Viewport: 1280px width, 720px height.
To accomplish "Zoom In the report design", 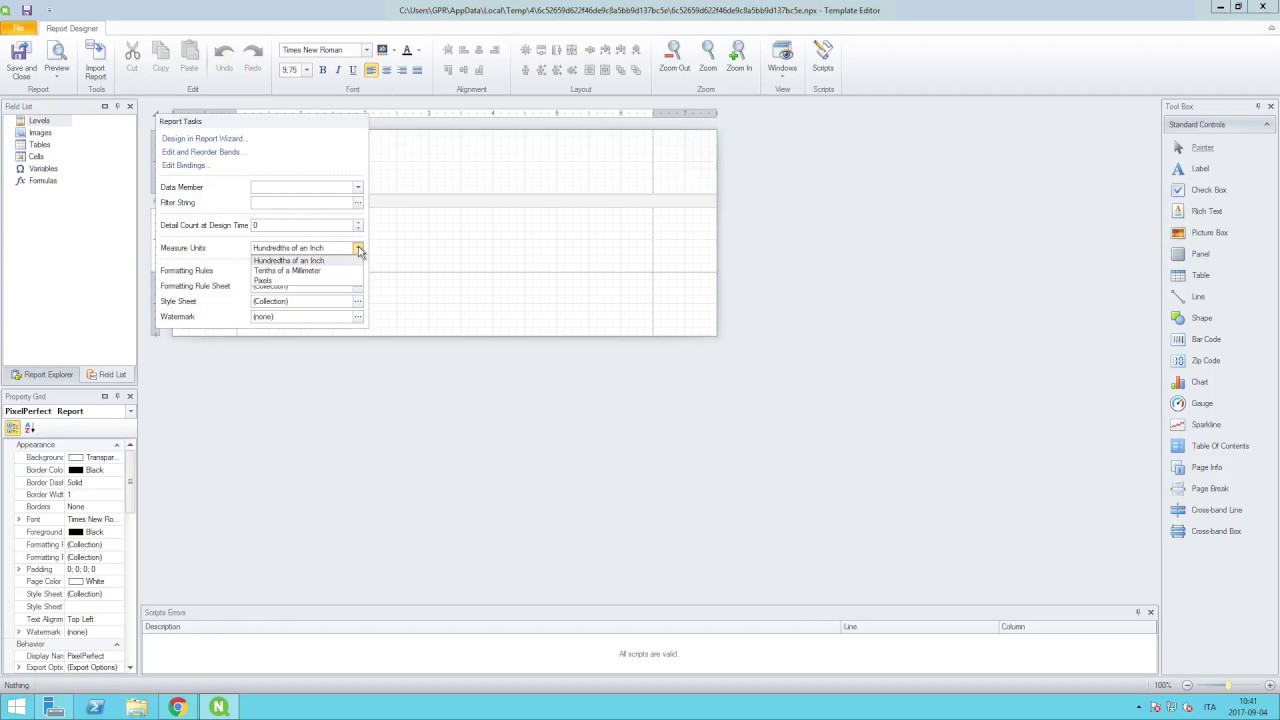I will click(739, 57).
